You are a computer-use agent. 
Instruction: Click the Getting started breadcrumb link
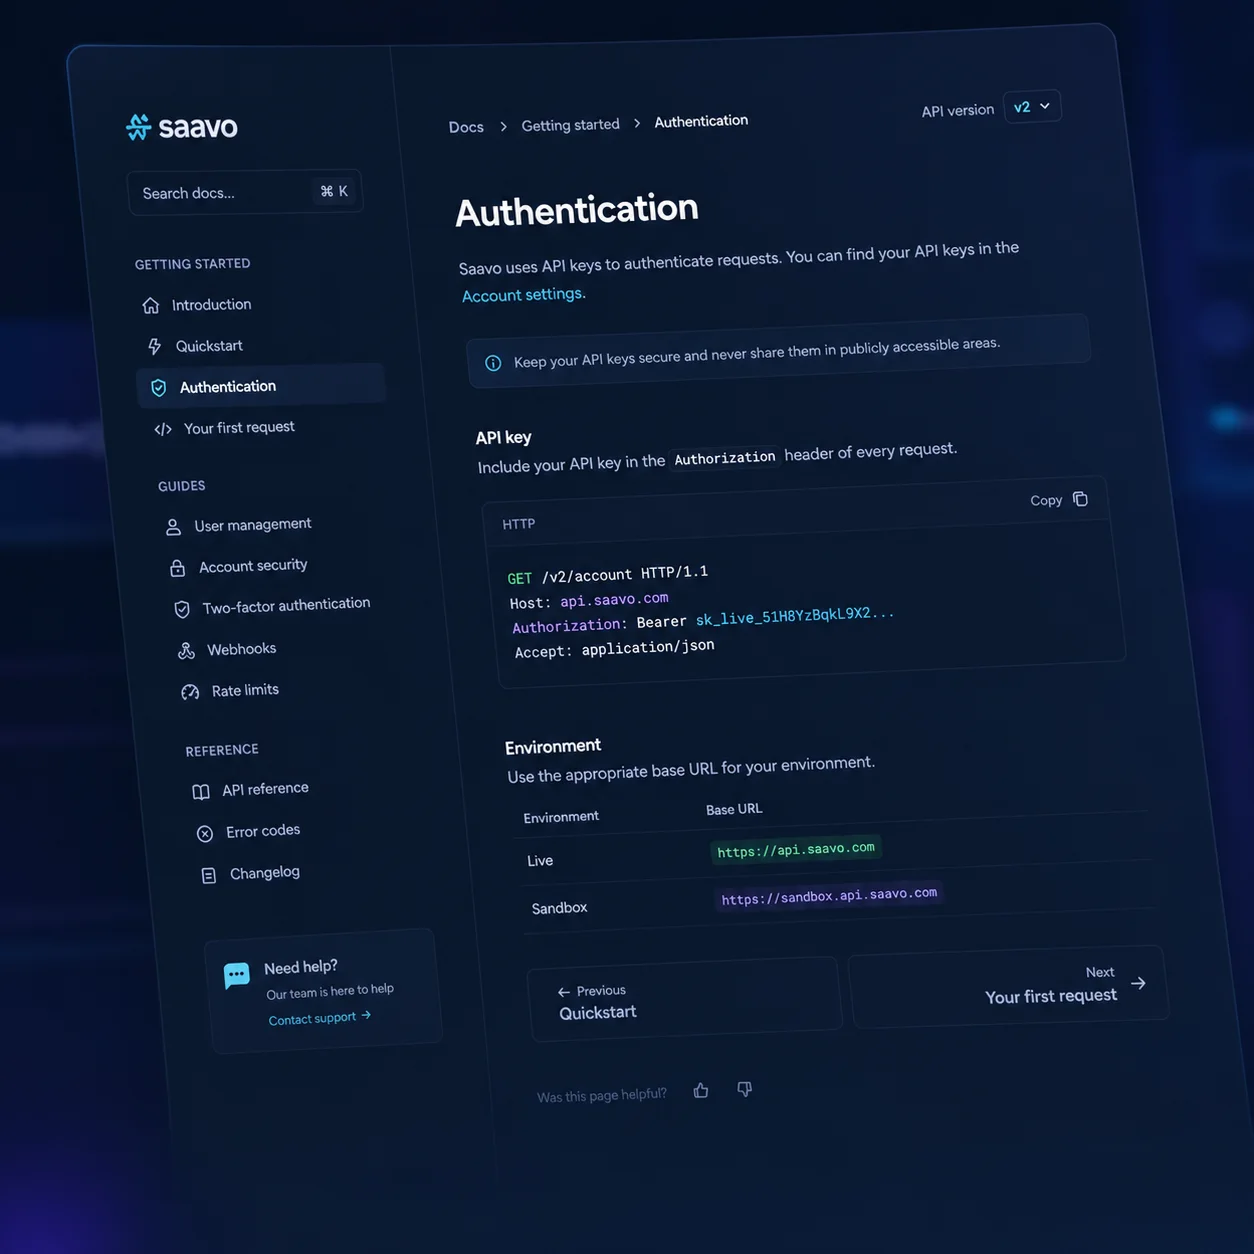pos(571,125)
